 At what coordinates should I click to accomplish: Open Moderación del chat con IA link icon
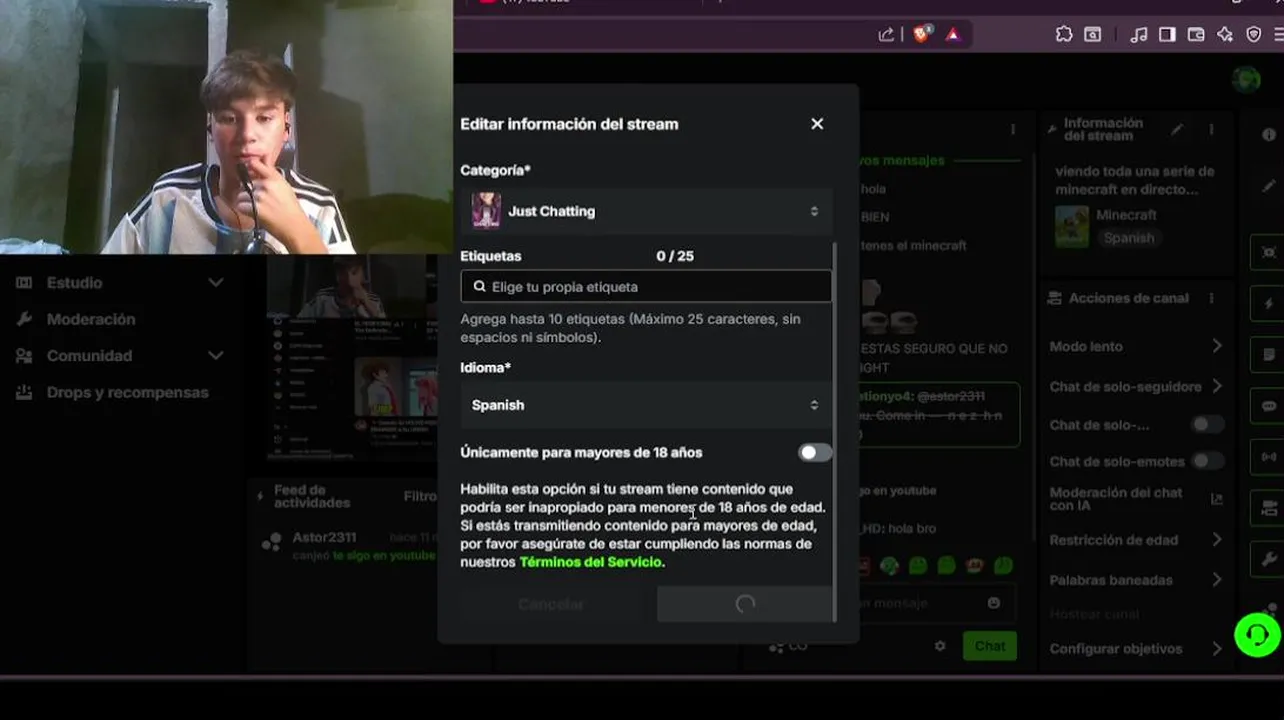coord(1216,499)
